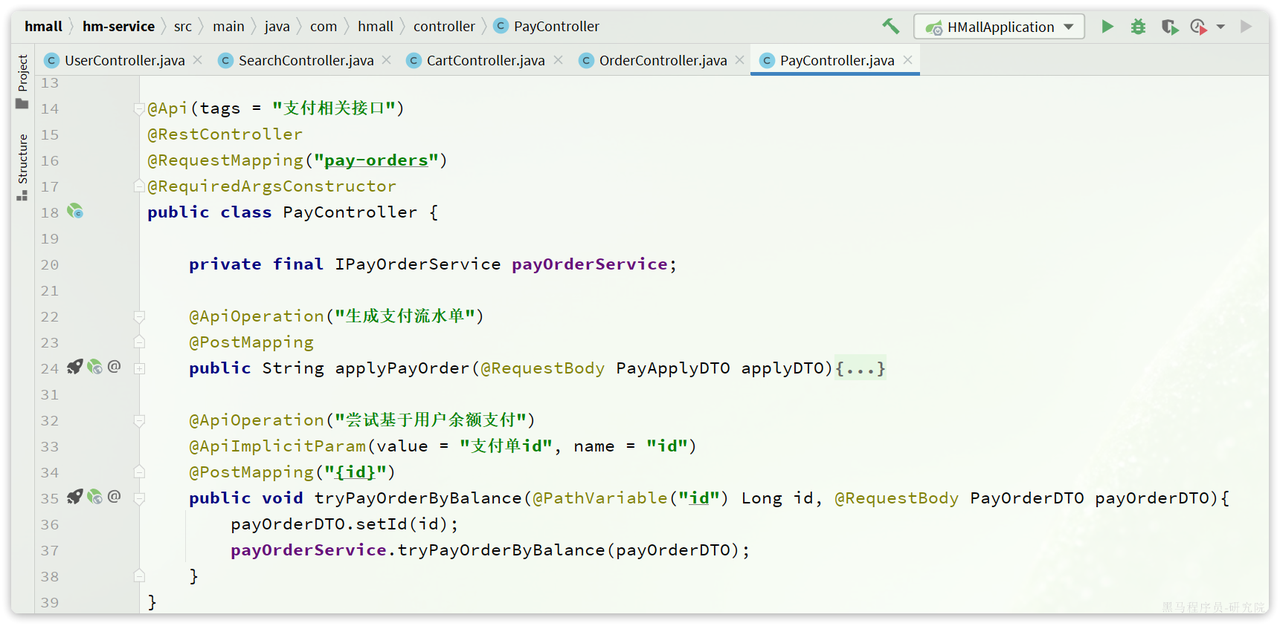Expand the folded {...} method body
The height and width of the screenshot is (626, 1280).
coord(861,369)
